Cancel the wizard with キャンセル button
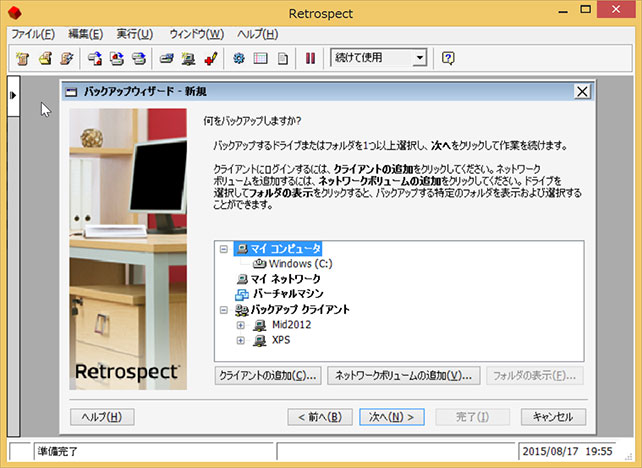This screenshot has height=468, width=642. (553, 417)
